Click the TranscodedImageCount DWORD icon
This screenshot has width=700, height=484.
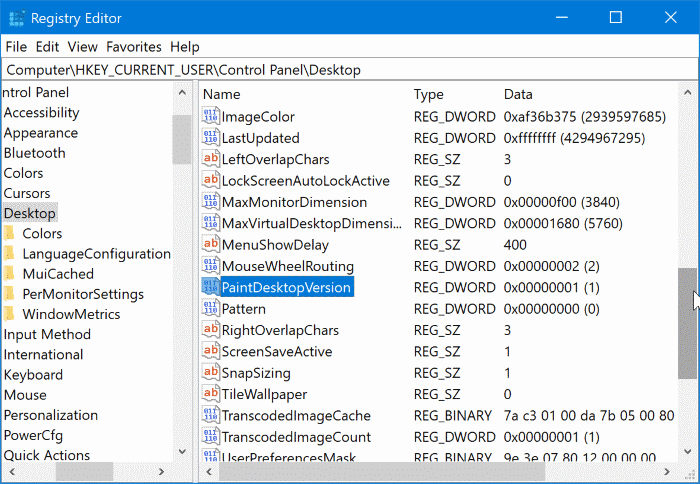coord(210,437)
